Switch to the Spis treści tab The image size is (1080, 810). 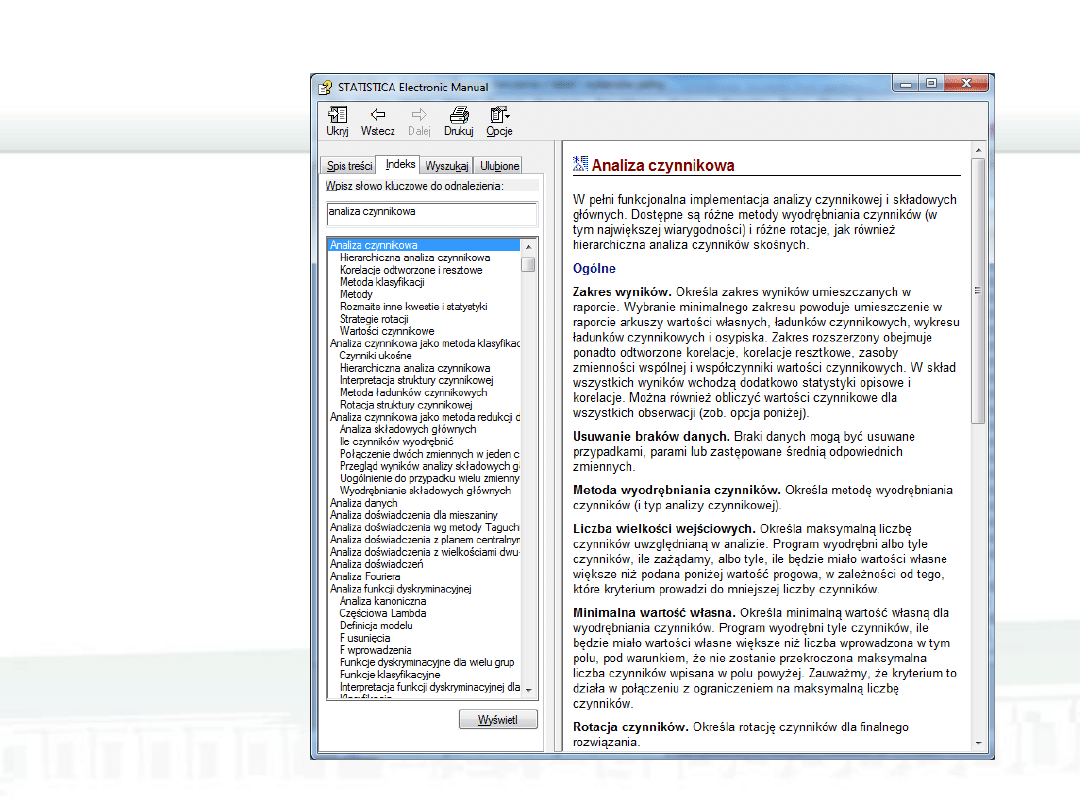350,166
